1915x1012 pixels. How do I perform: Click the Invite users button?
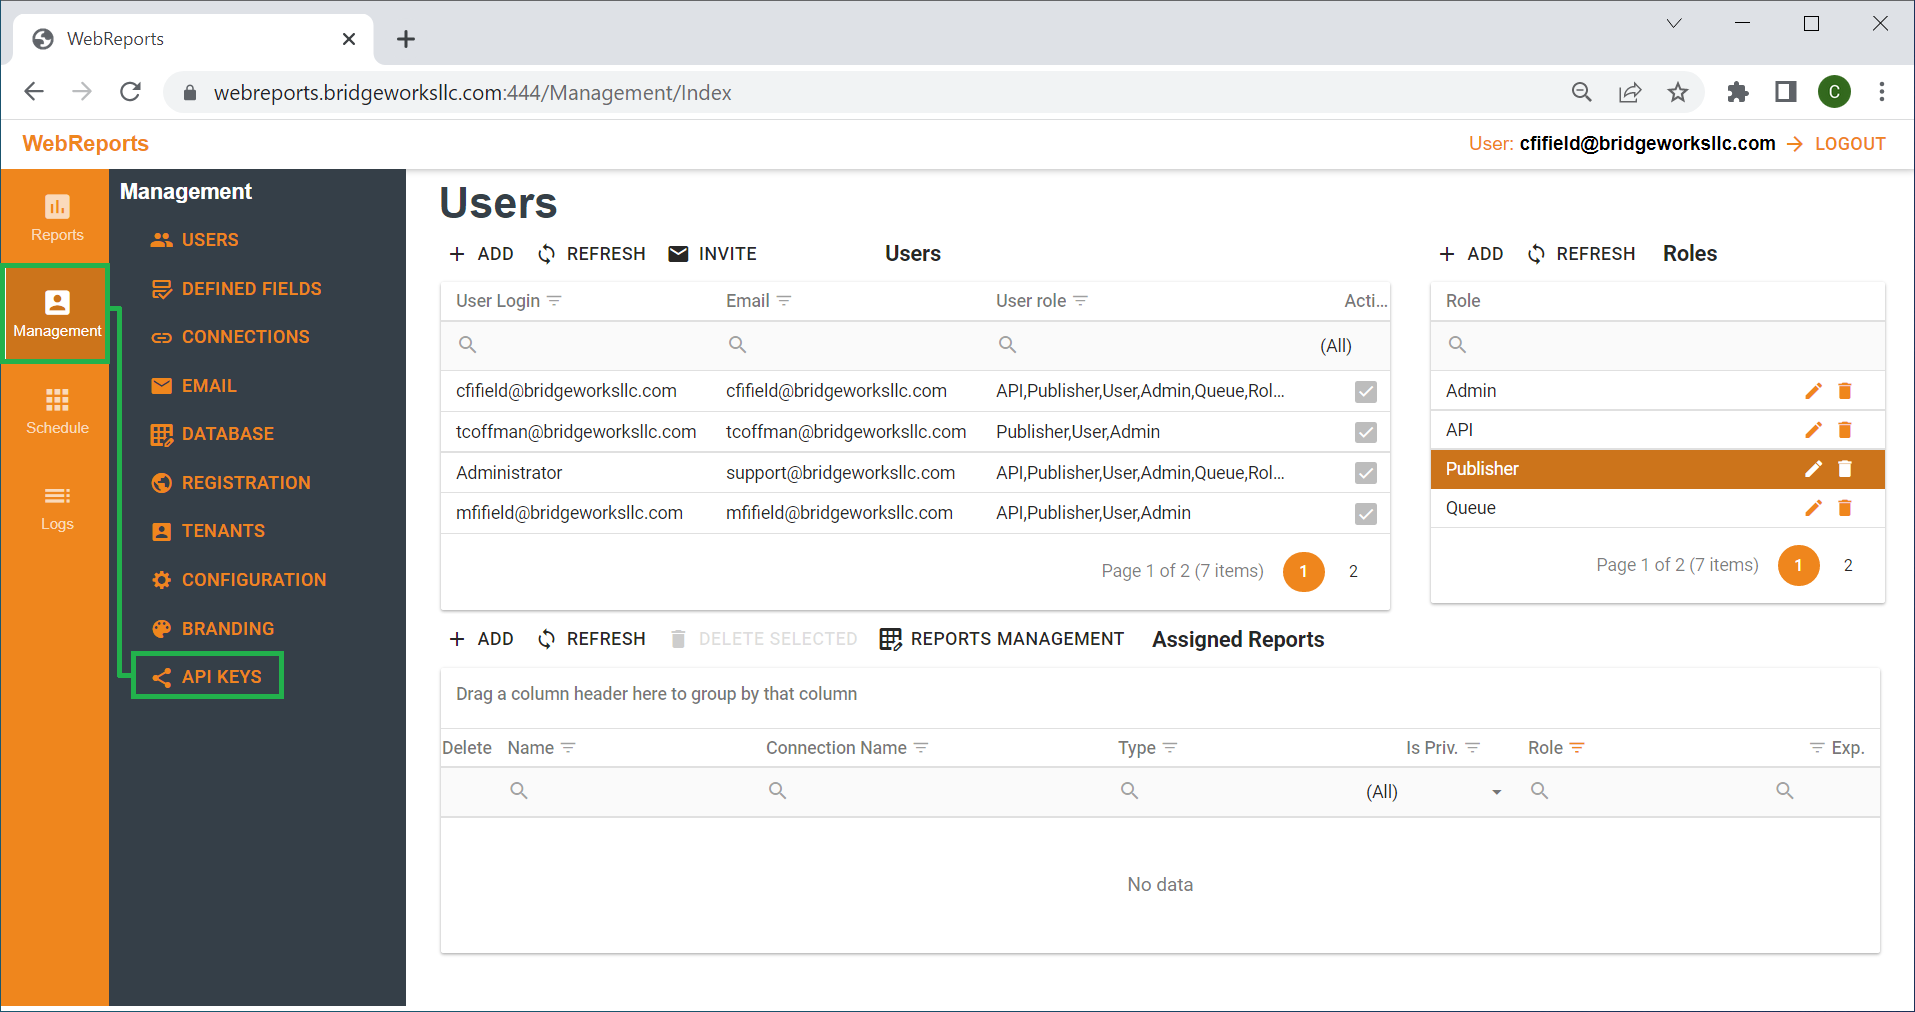[x=712, y=254]
